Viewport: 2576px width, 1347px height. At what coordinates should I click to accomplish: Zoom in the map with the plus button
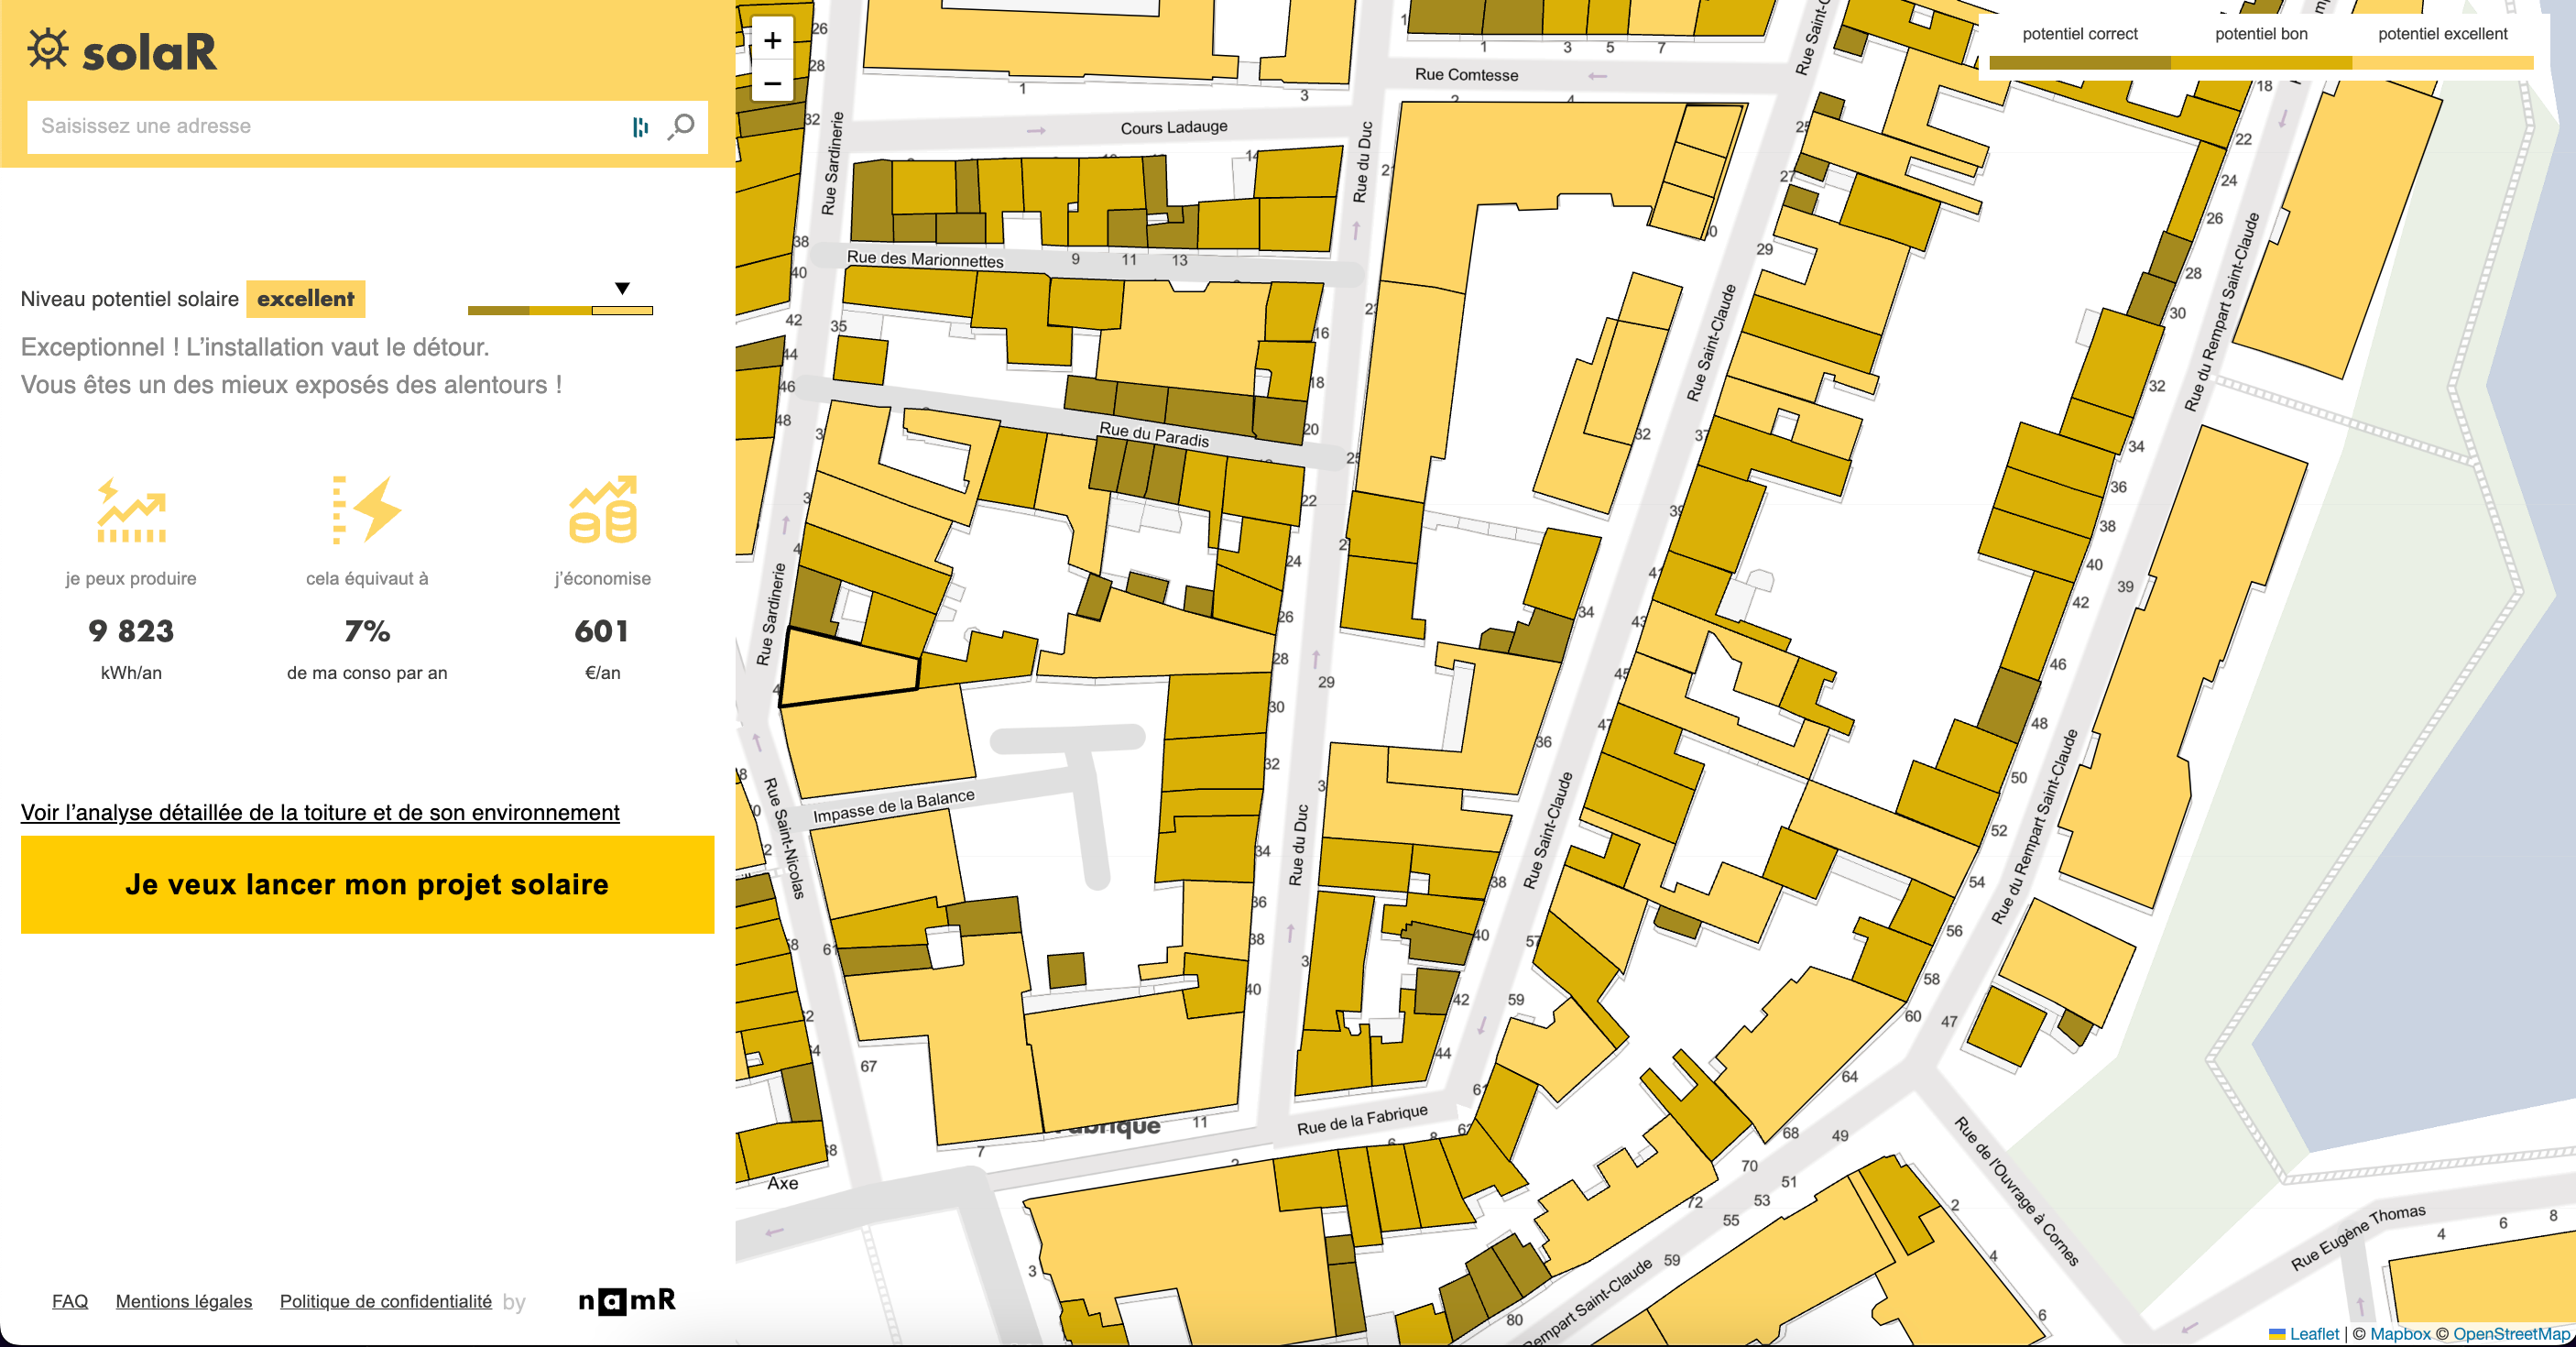click(x=772, y=41)
